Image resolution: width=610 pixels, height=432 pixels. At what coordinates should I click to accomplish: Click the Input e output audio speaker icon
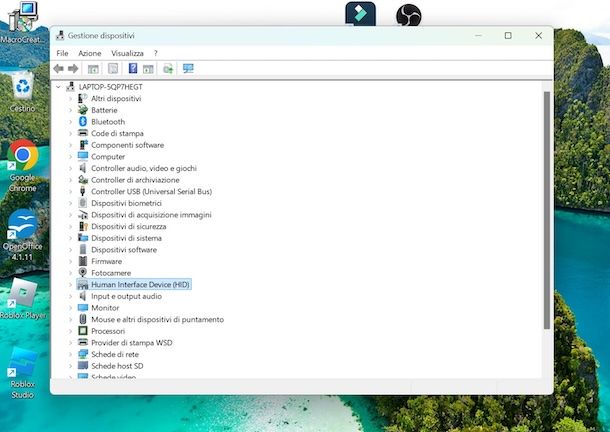(82, 296)
